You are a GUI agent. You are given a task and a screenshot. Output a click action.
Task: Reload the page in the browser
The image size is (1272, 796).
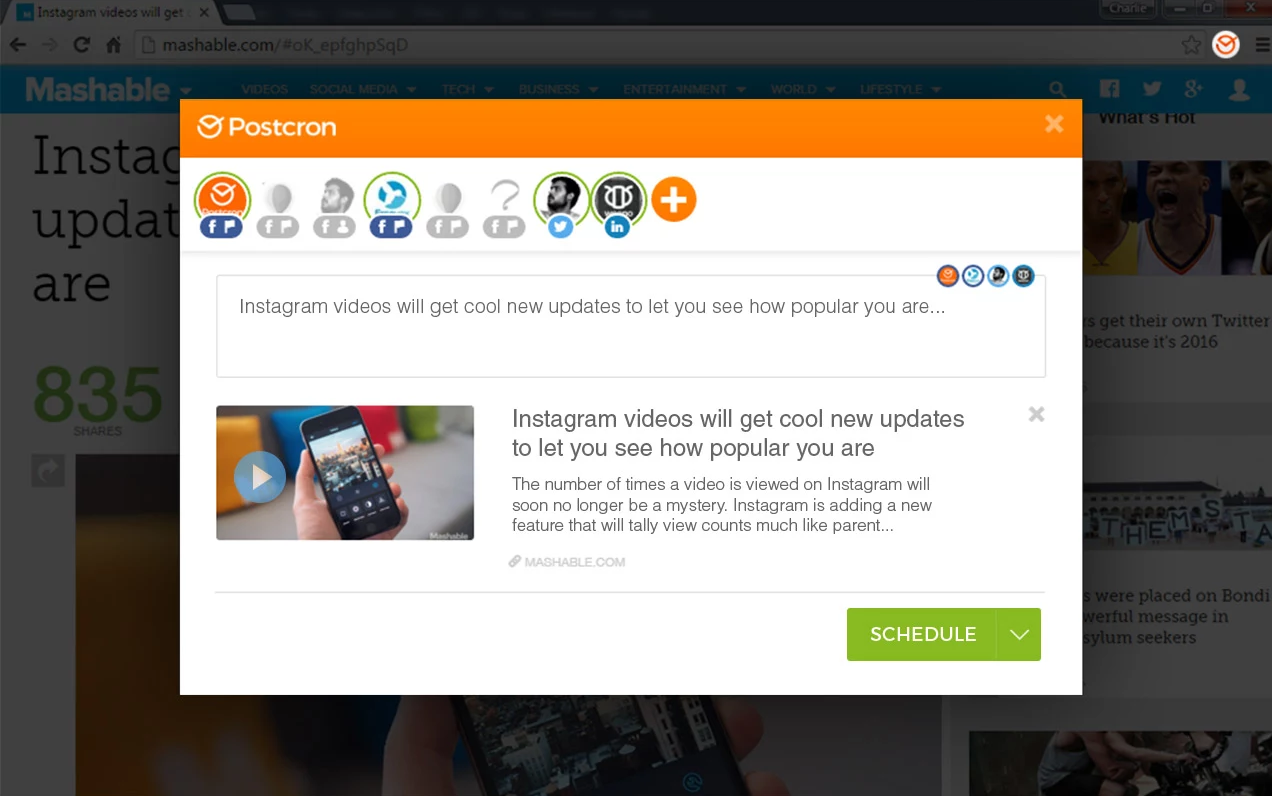(x=82, y=45)
